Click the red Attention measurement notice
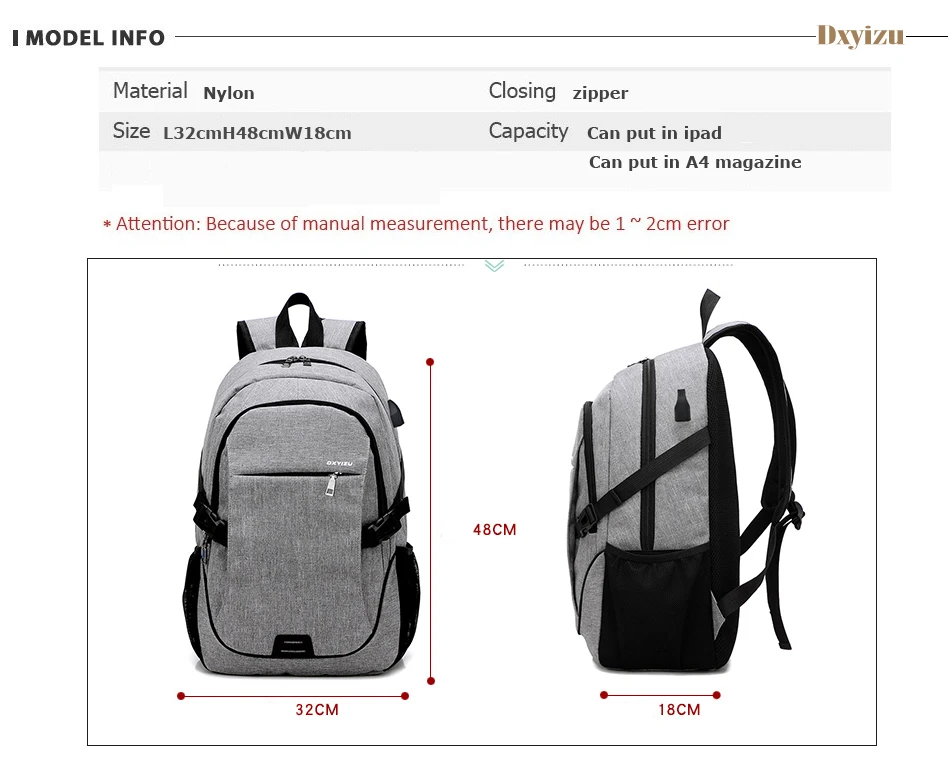 [x=416, y=224]
